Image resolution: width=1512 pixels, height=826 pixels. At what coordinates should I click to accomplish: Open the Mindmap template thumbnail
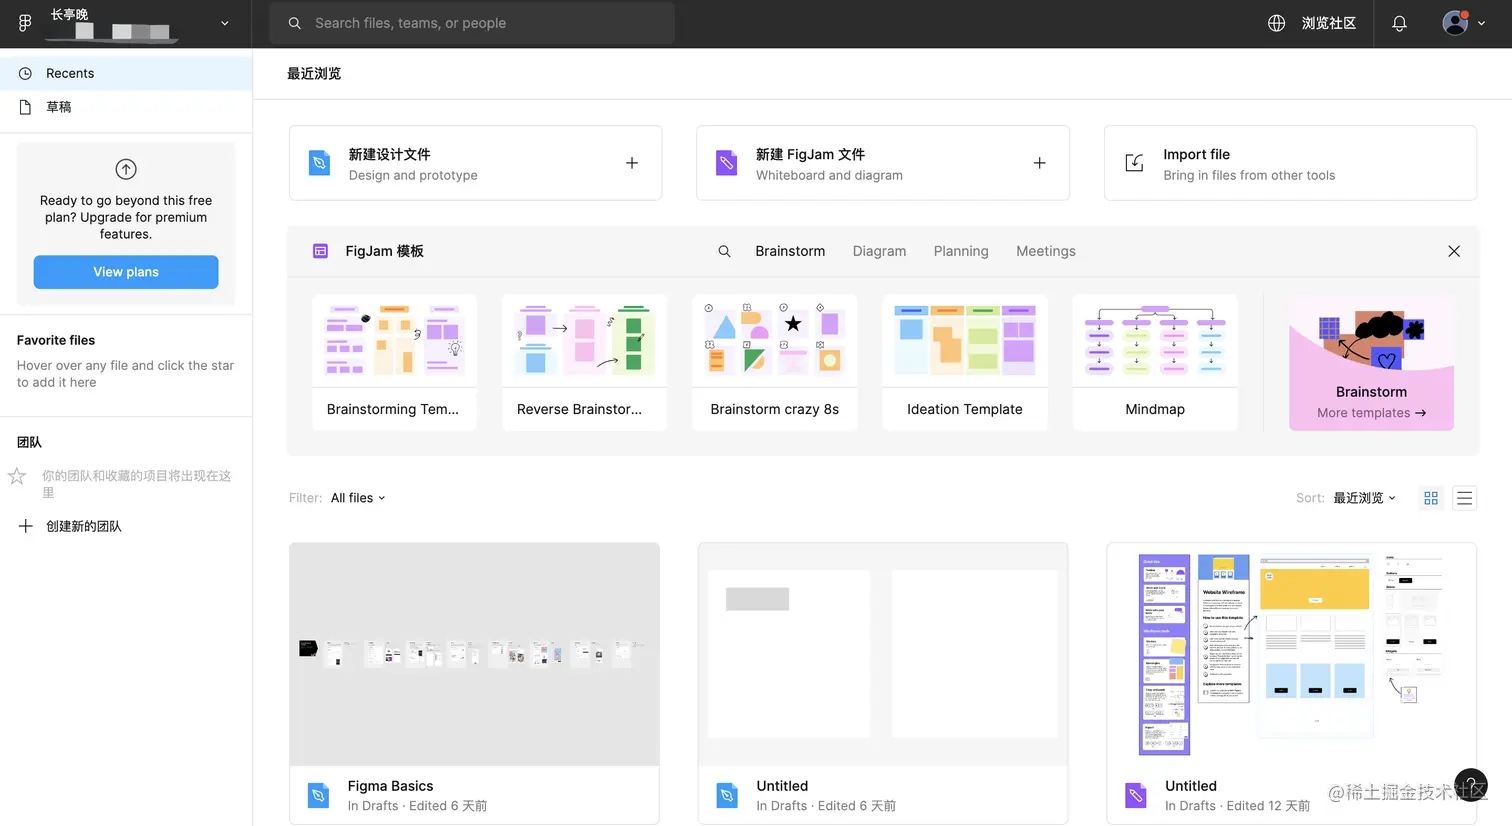(1155, 363)
